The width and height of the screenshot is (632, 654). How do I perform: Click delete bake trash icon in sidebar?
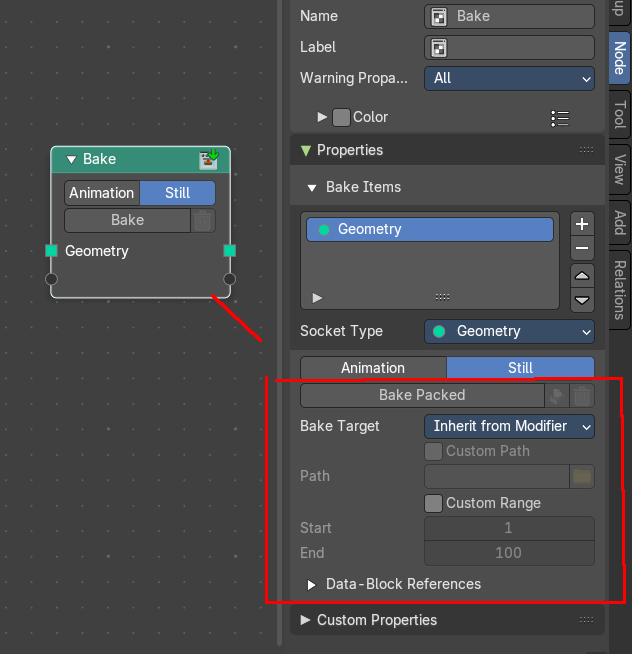point(582,395)
